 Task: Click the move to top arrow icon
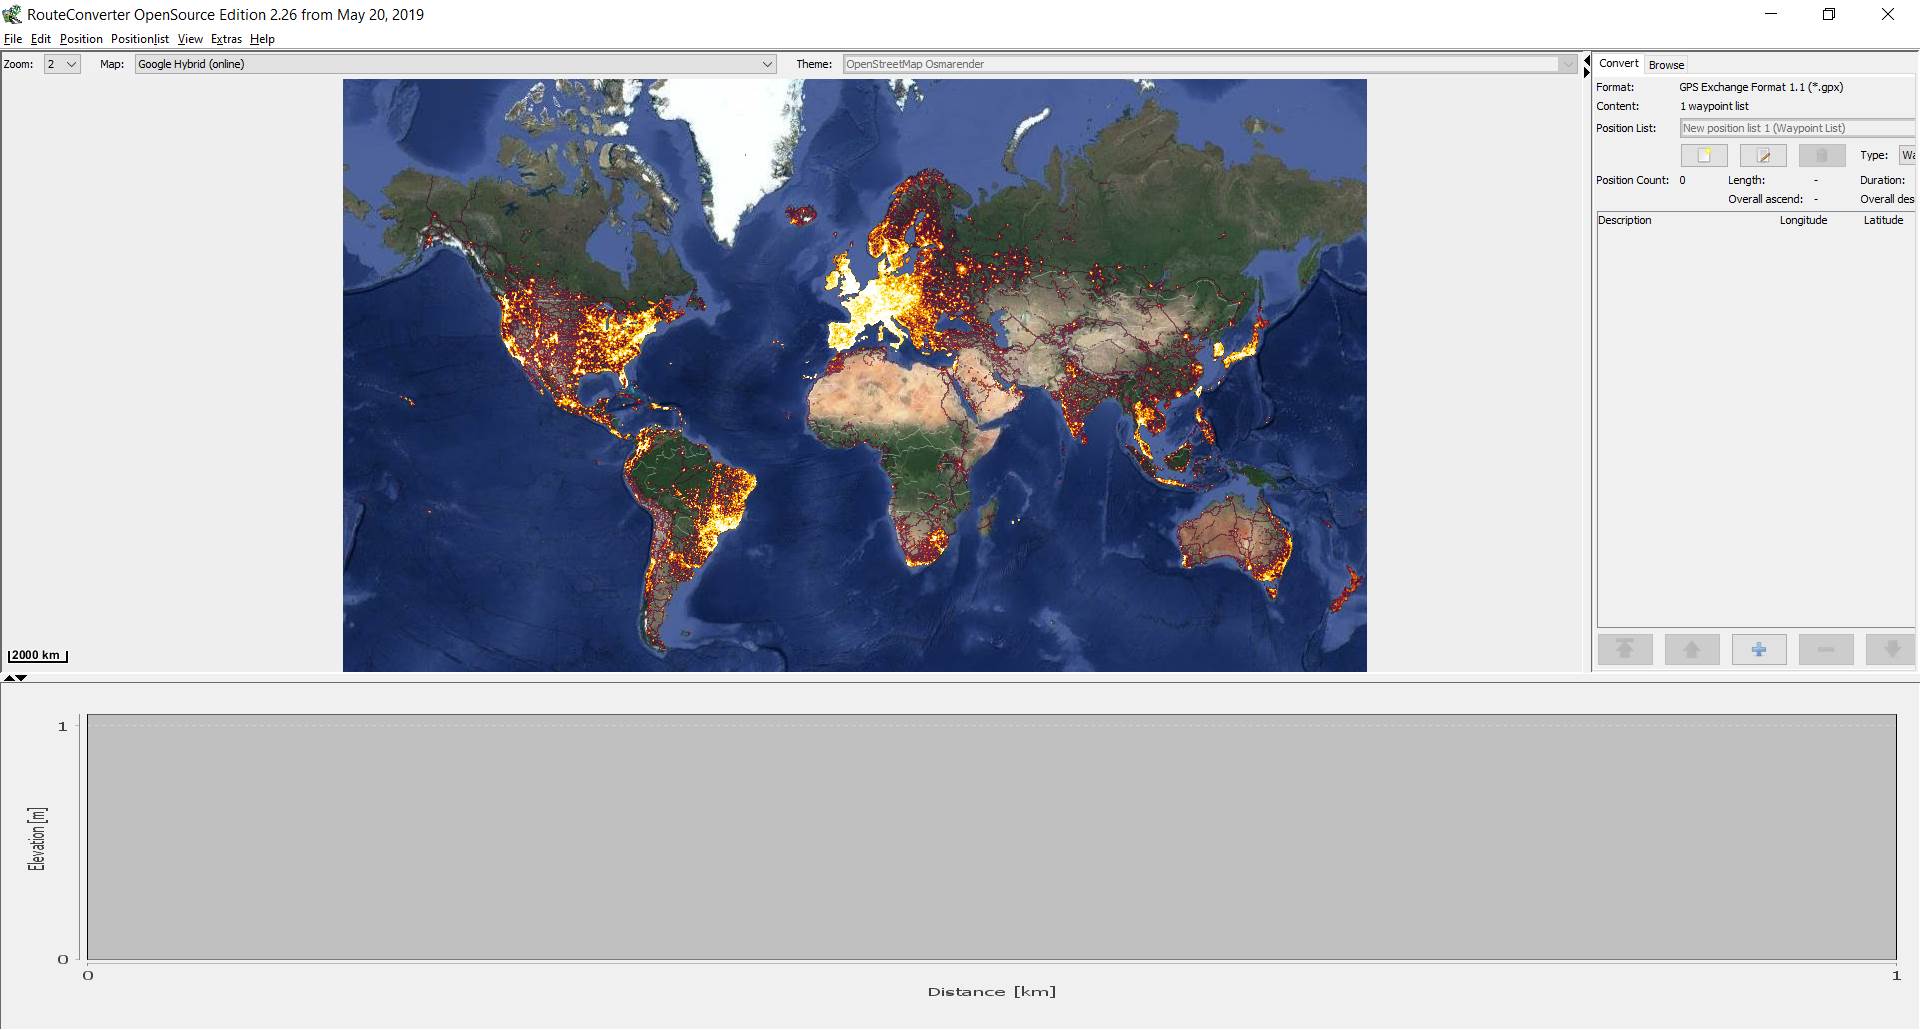tap(1625, 650)
